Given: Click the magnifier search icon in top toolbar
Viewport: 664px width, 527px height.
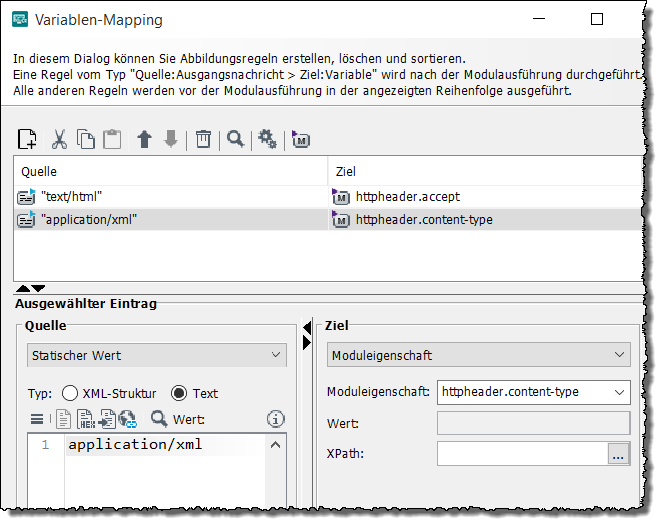Looking at the screenshot, I should pyautogui.click(x=235, y=140).
